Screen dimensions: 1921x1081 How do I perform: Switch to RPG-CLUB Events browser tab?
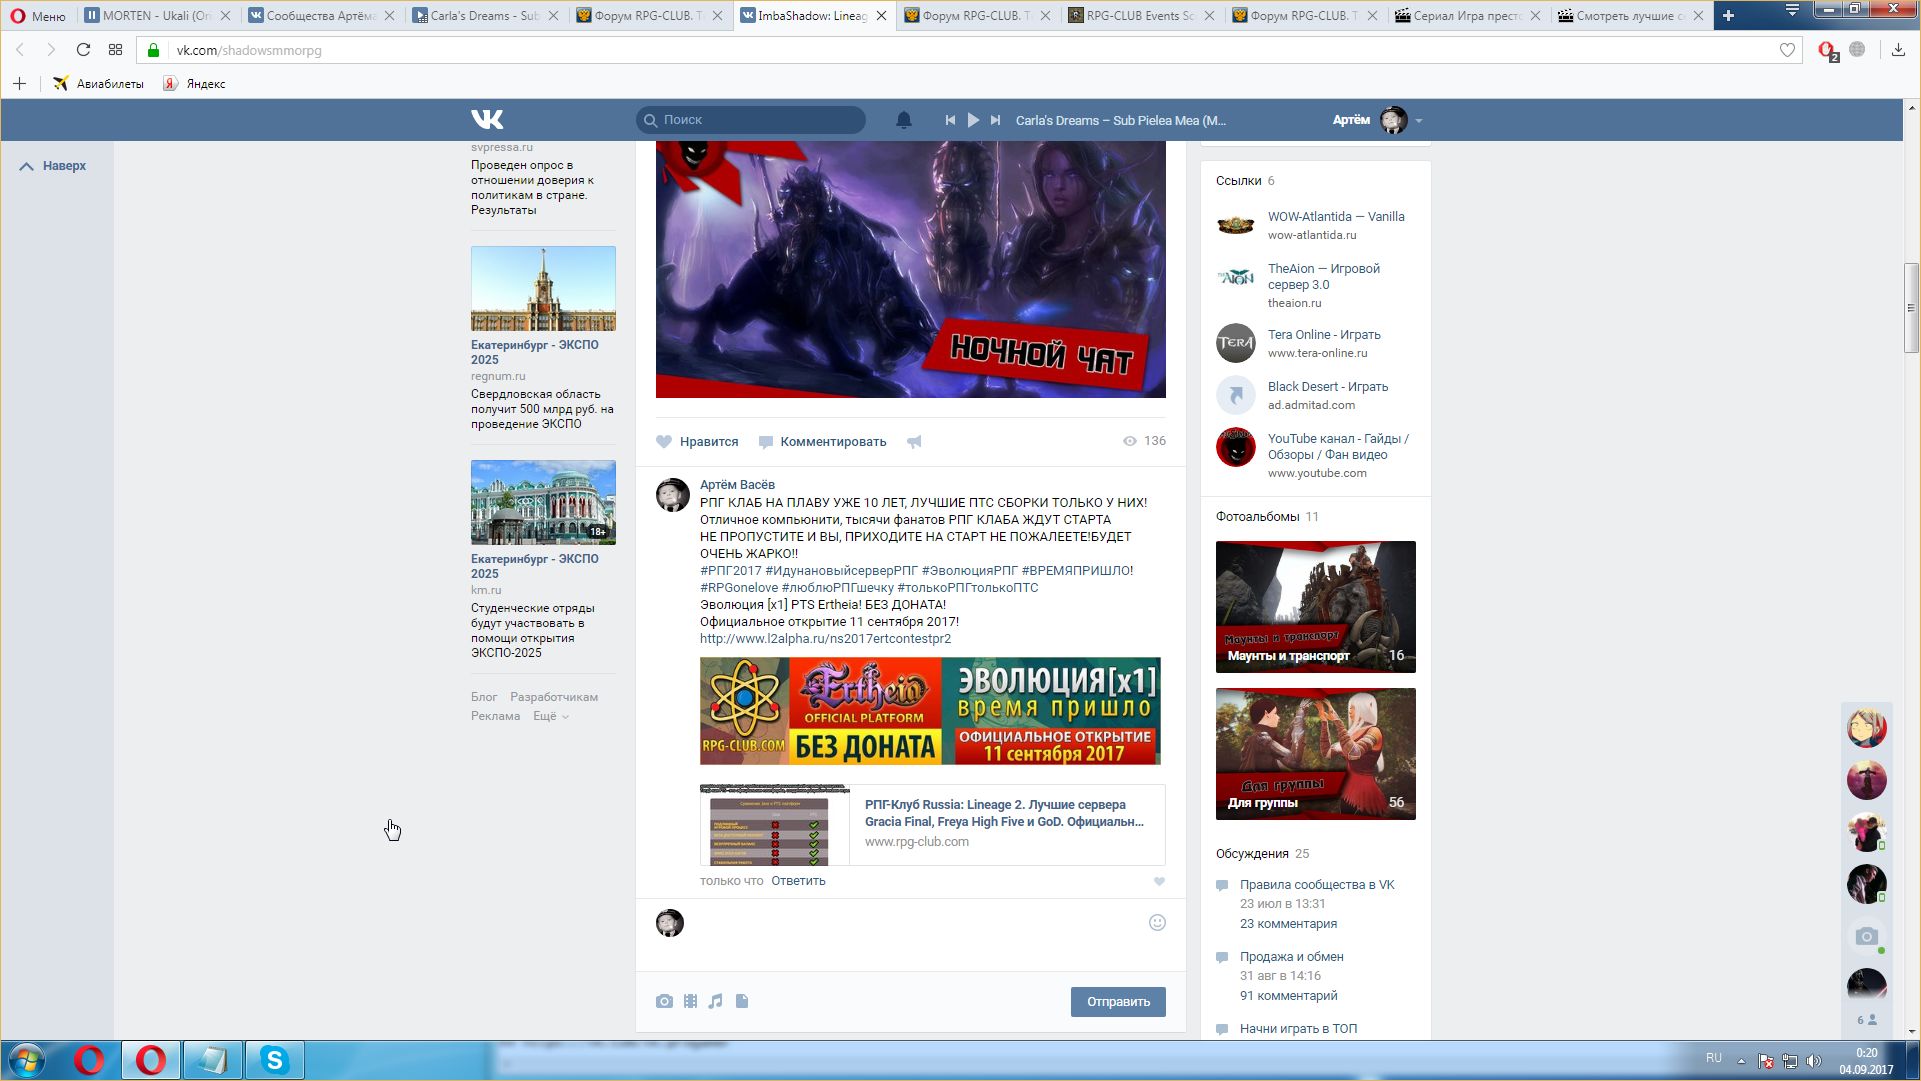pyautogui.click(x=1140, y=16)
